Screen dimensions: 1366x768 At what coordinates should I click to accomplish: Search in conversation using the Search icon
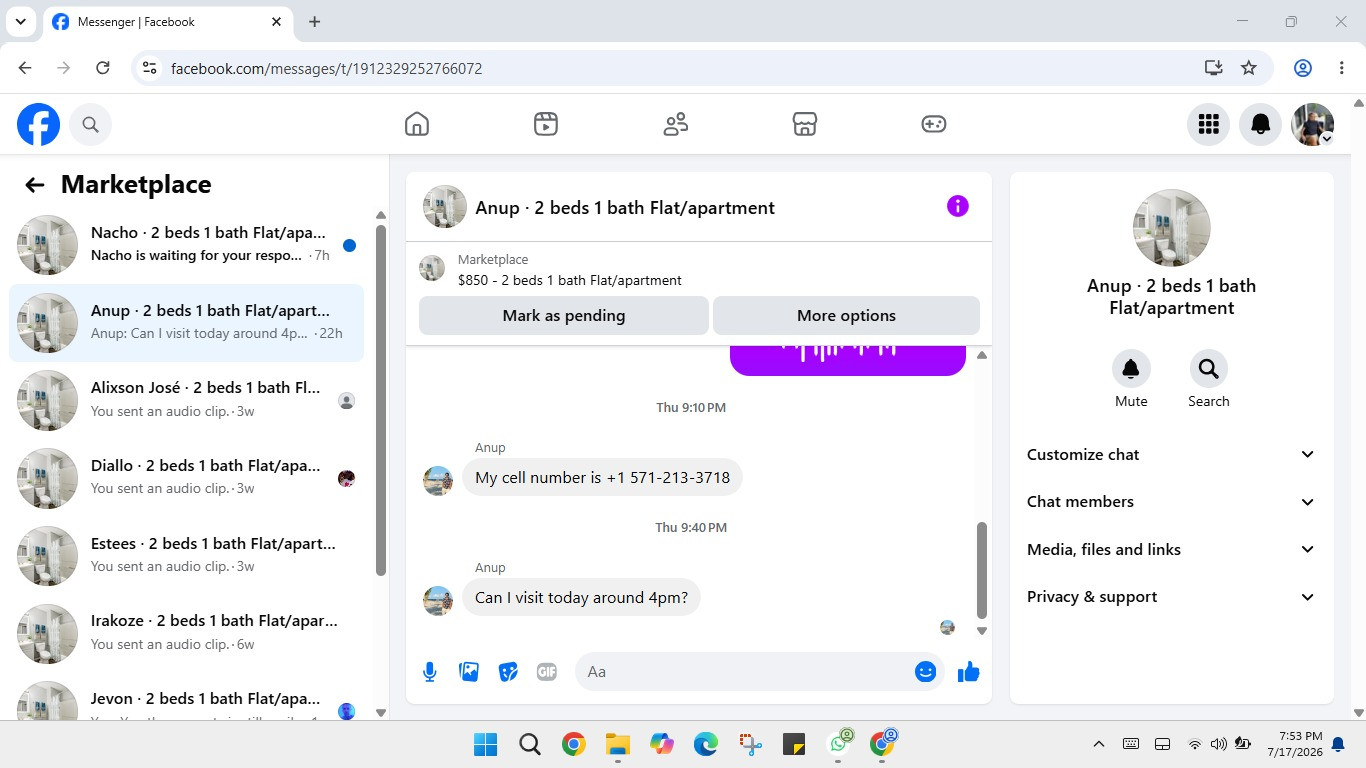click(1208, 369)
